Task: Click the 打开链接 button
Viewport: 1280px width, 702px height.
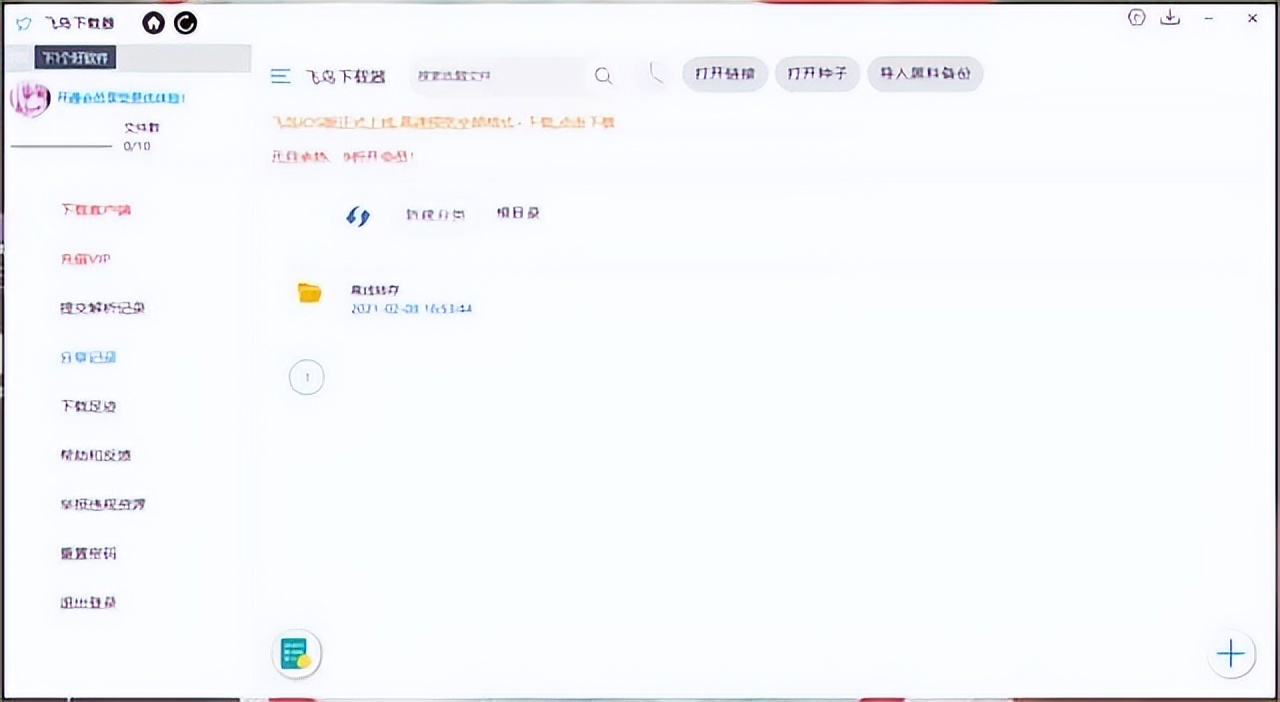Action: [x=725, y=74]
